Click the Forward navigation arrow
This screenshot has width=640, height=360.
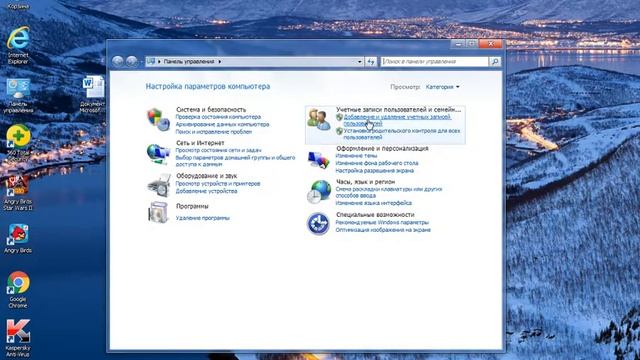click(x=131, y=61)
